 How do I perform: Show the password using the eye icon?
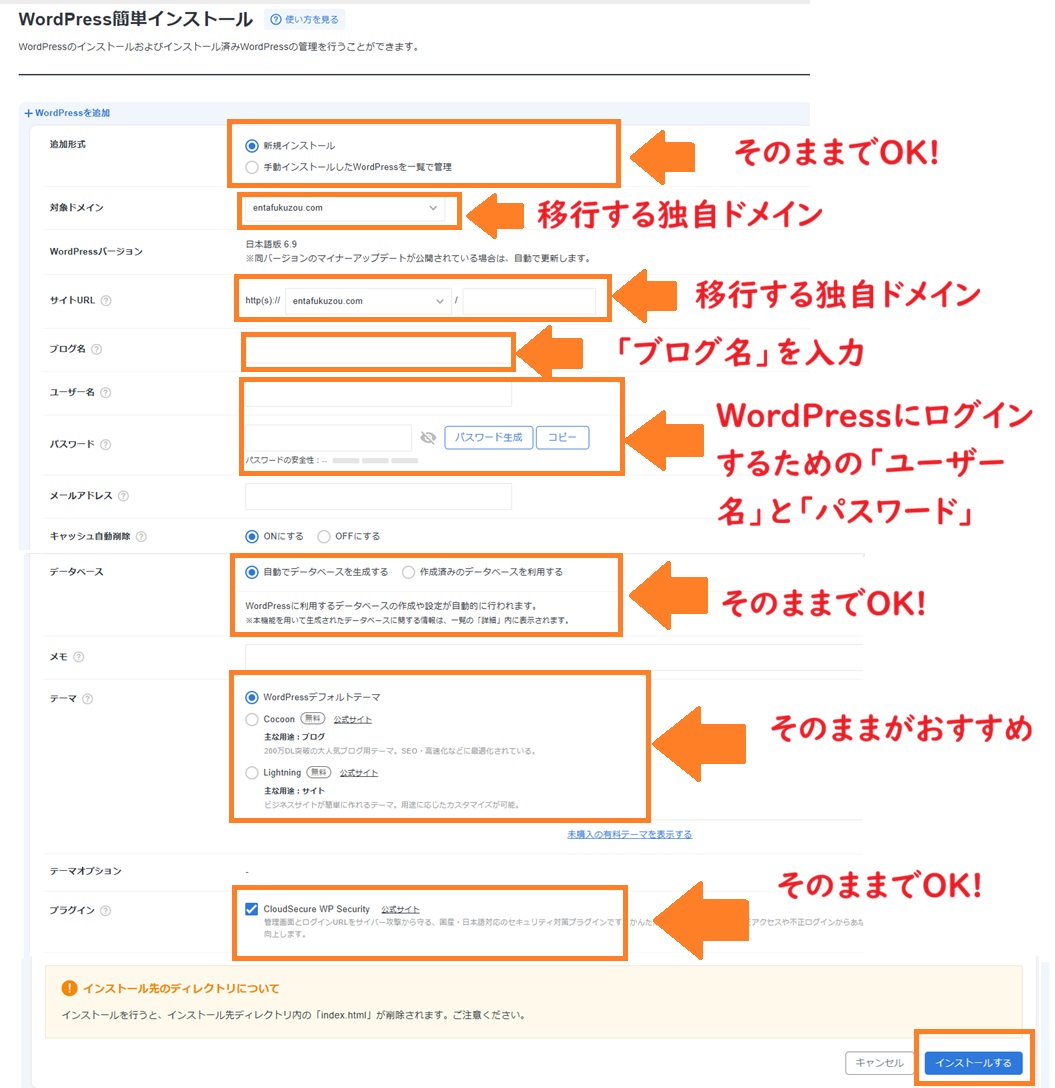(429, 437)
